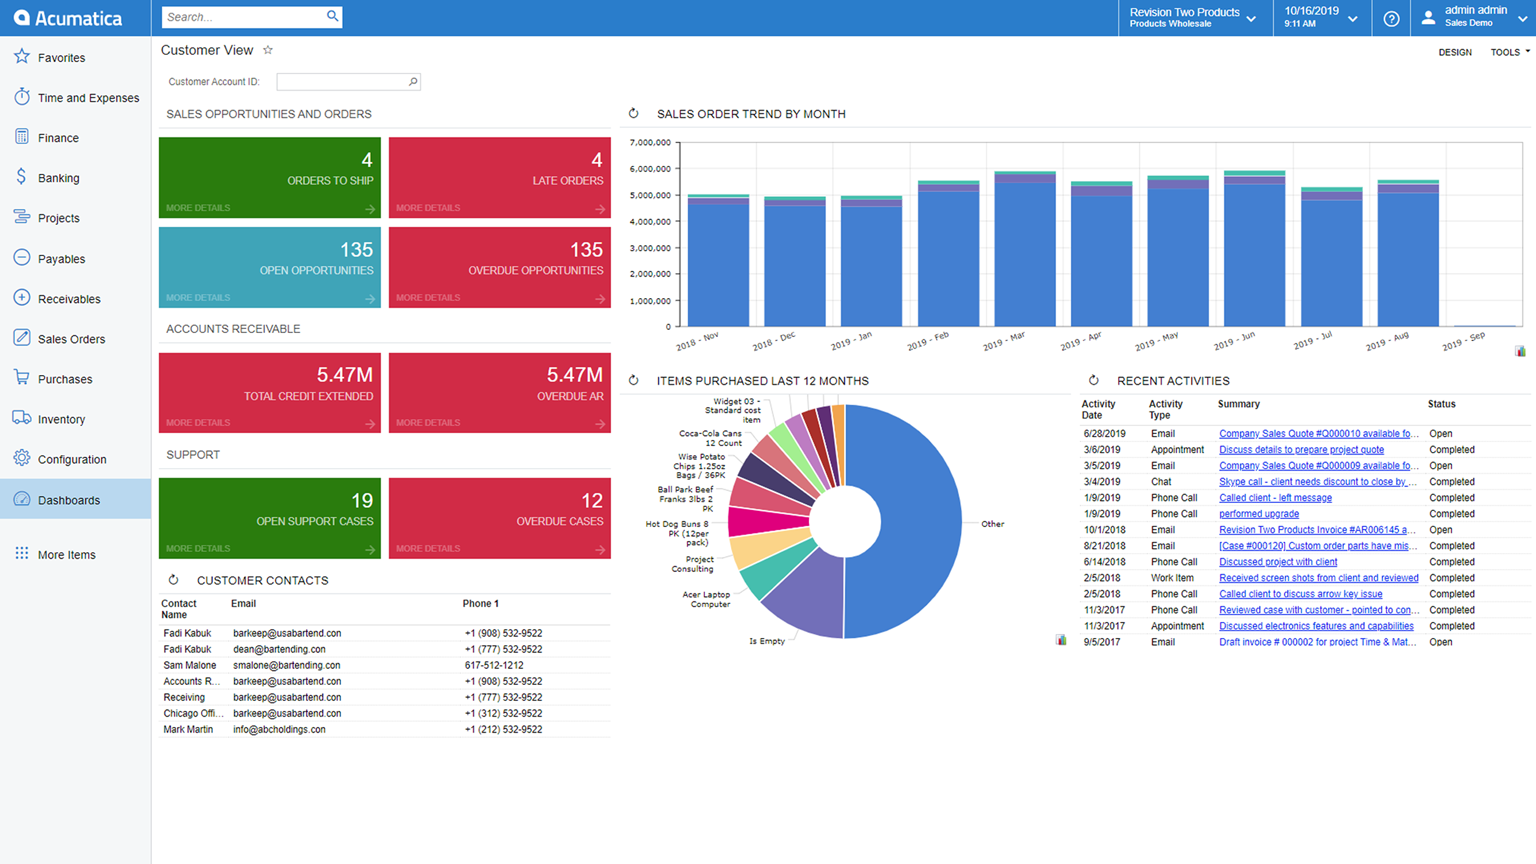Screen dimensions: 1536x864
Task: Click the chart export icon below the trend chart
Action: [x=1519, y=351]
